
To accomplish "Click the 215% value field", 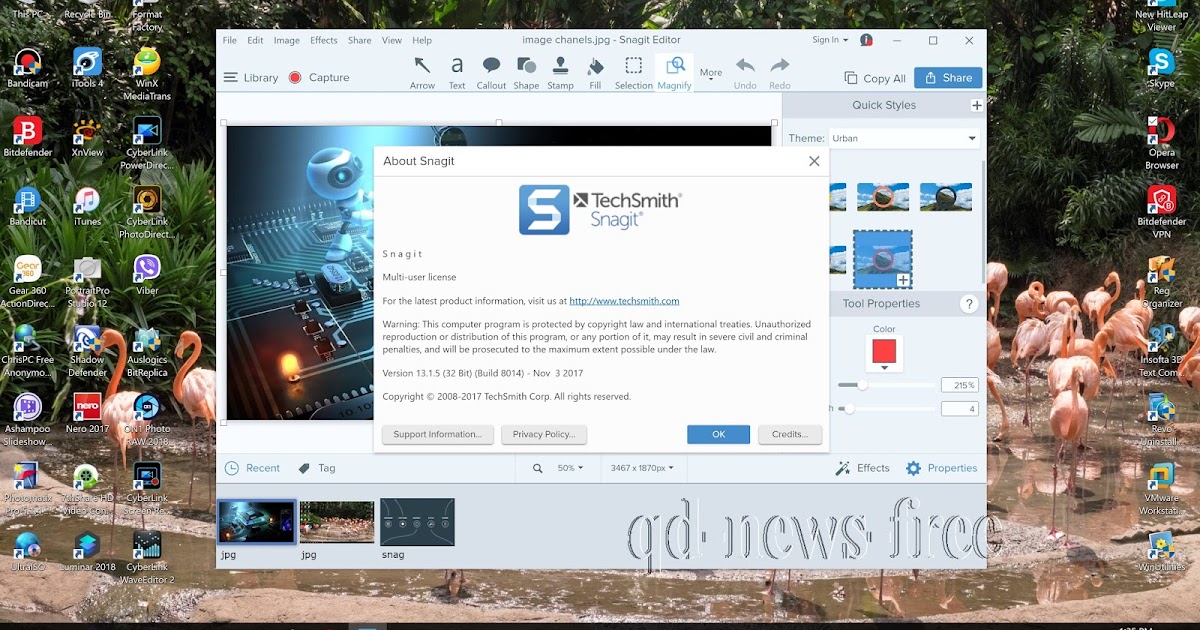I will (x=959, y=385).
